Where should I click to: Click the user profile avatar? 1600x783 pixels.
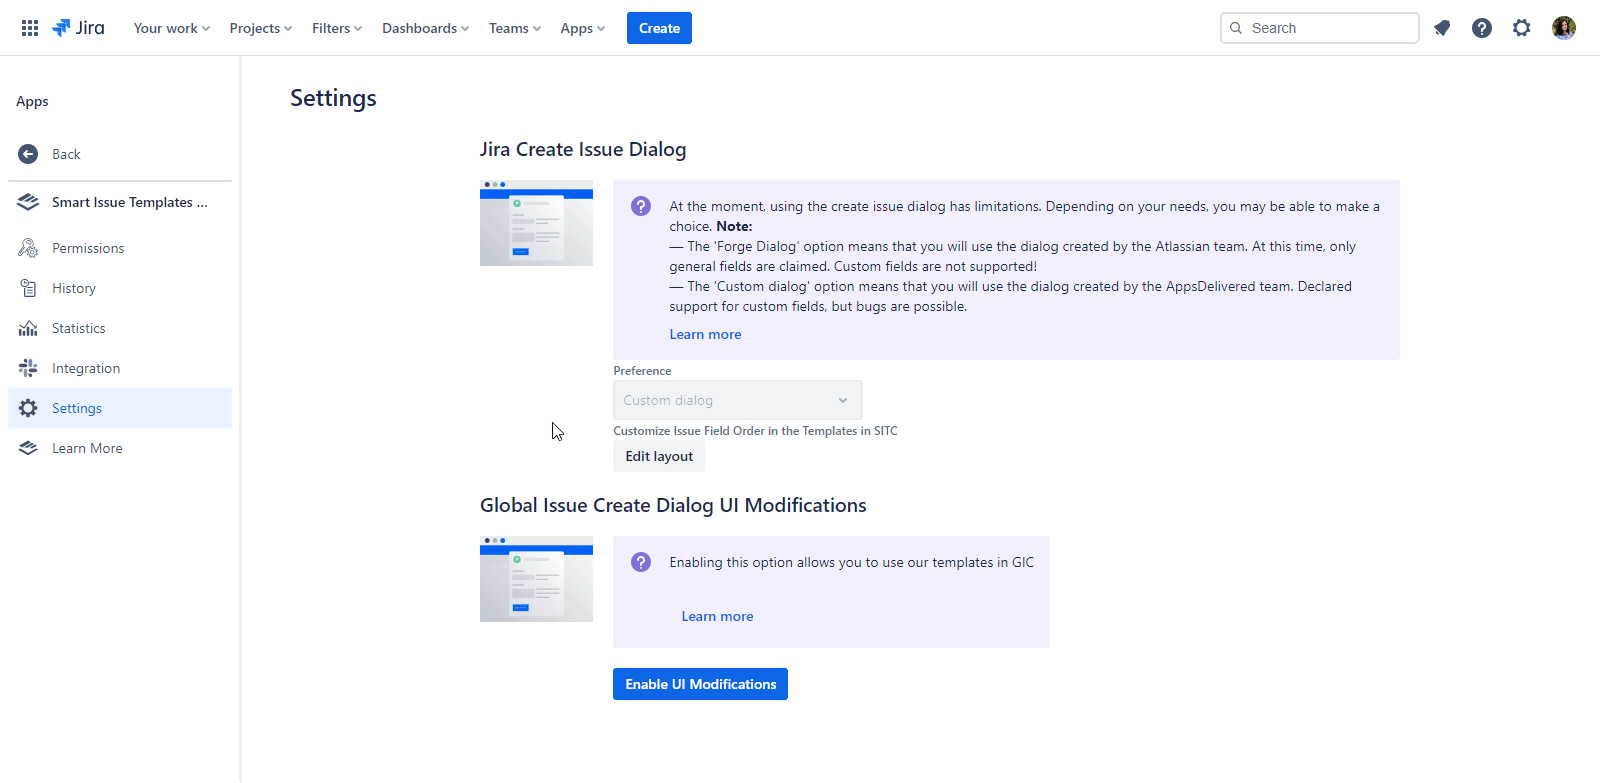(x=1564, y=28)
